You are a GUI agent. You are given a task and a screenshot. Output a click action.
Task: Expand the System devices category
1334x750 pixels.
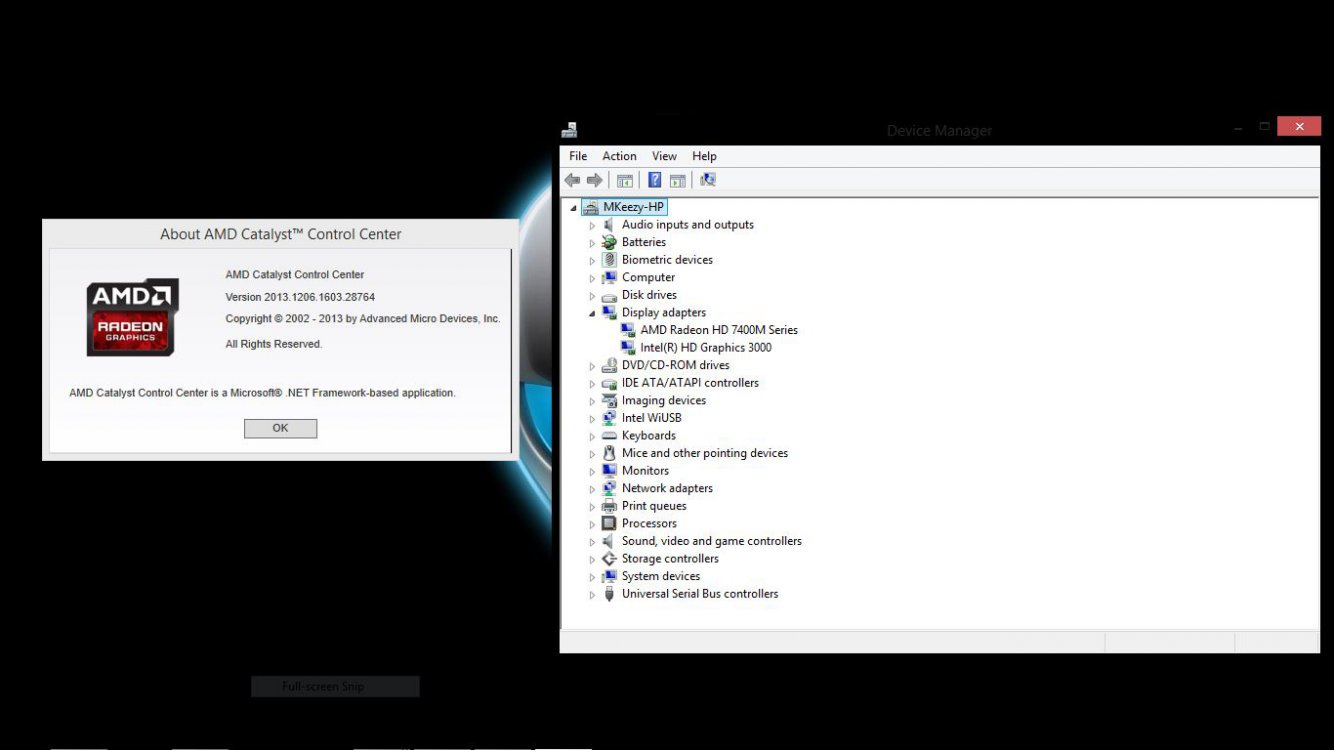[592, 577]
